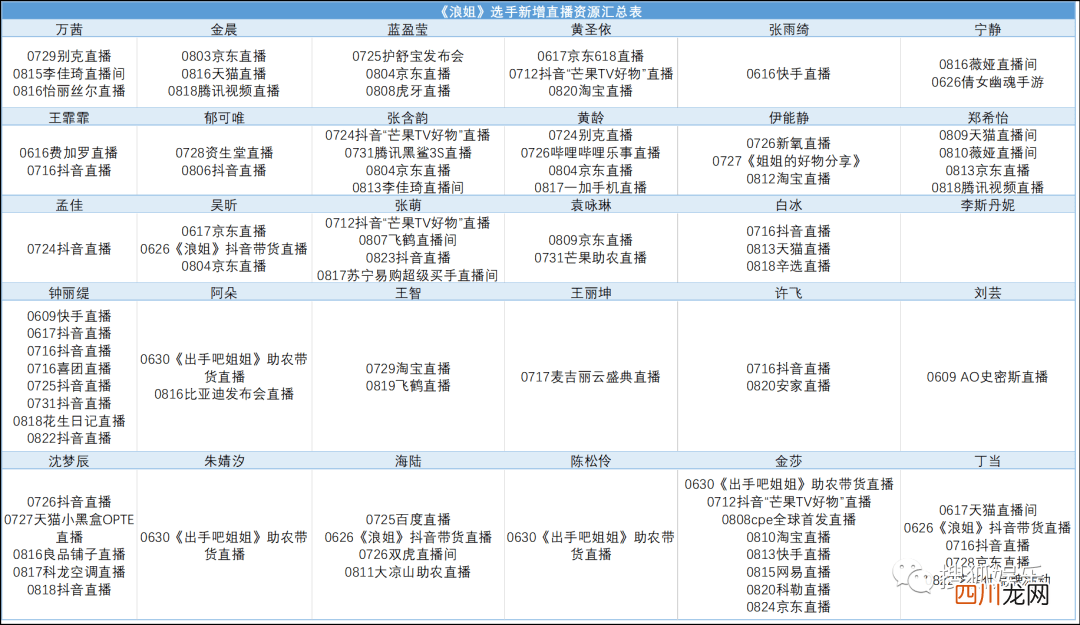Click the entry 0816怡丽丝尔直播

tap(69, 91)
